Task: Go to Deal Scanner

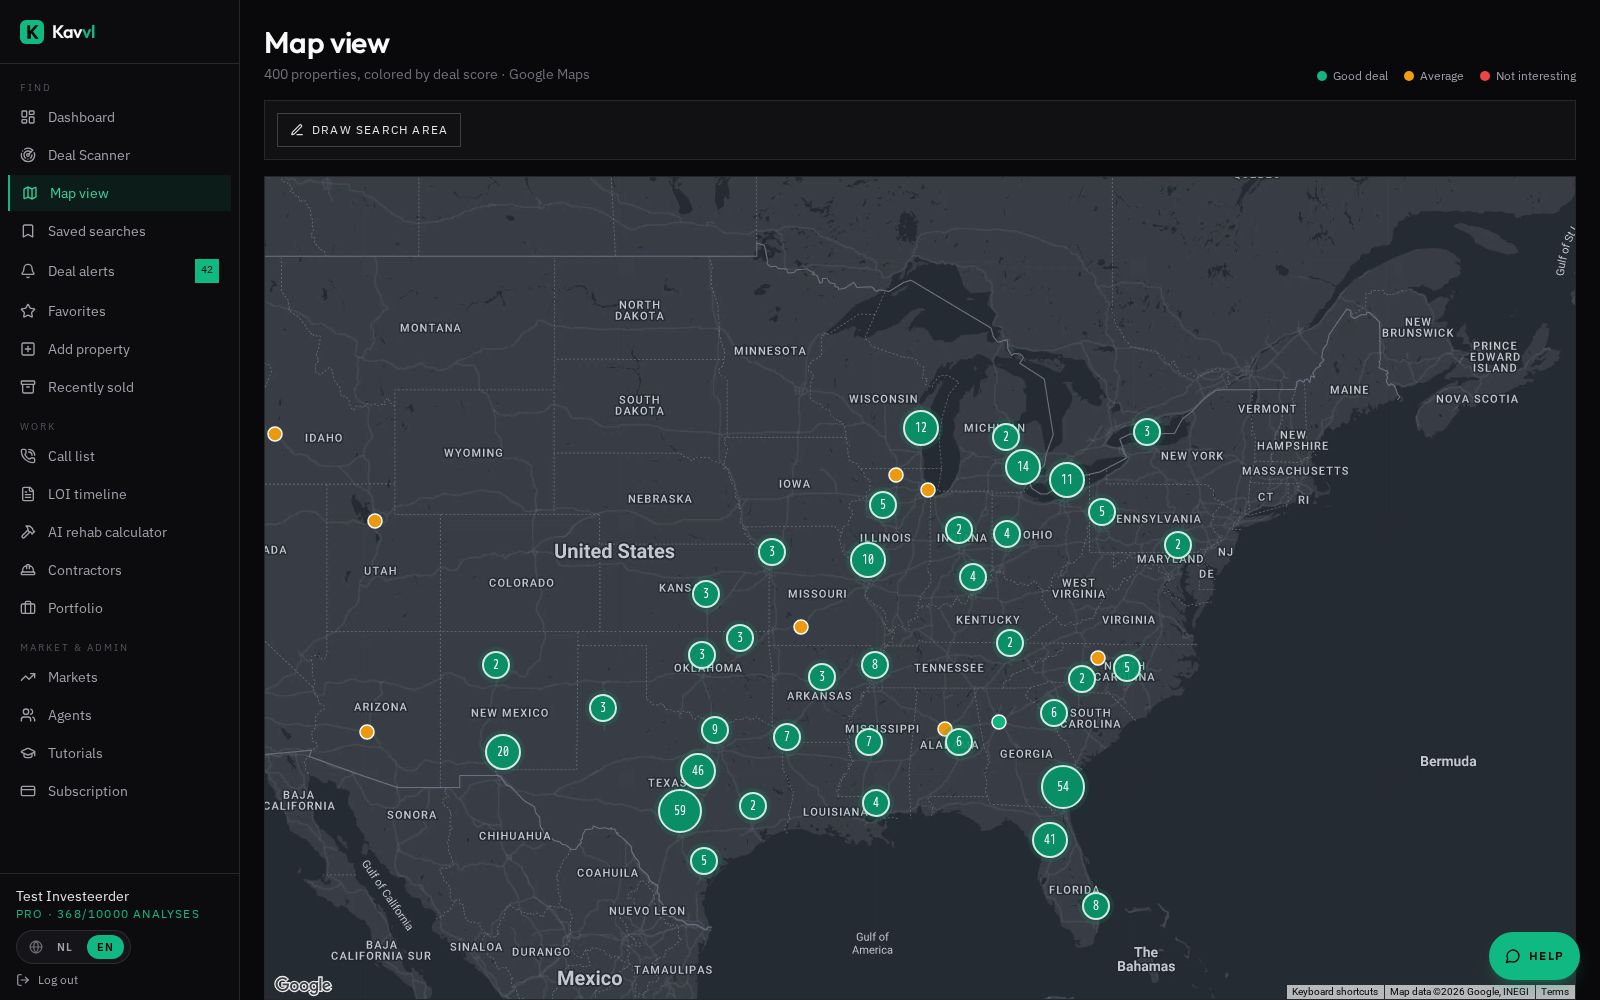Action: coord(119,155)
